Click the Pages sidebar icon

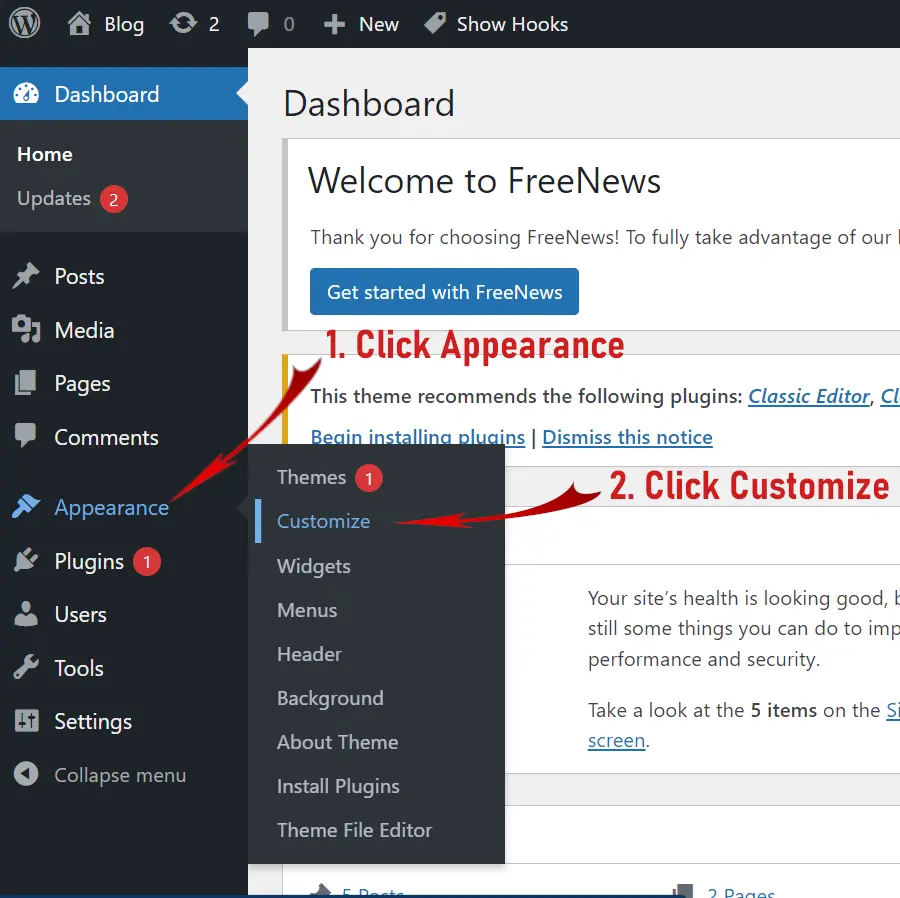point(26,383)
